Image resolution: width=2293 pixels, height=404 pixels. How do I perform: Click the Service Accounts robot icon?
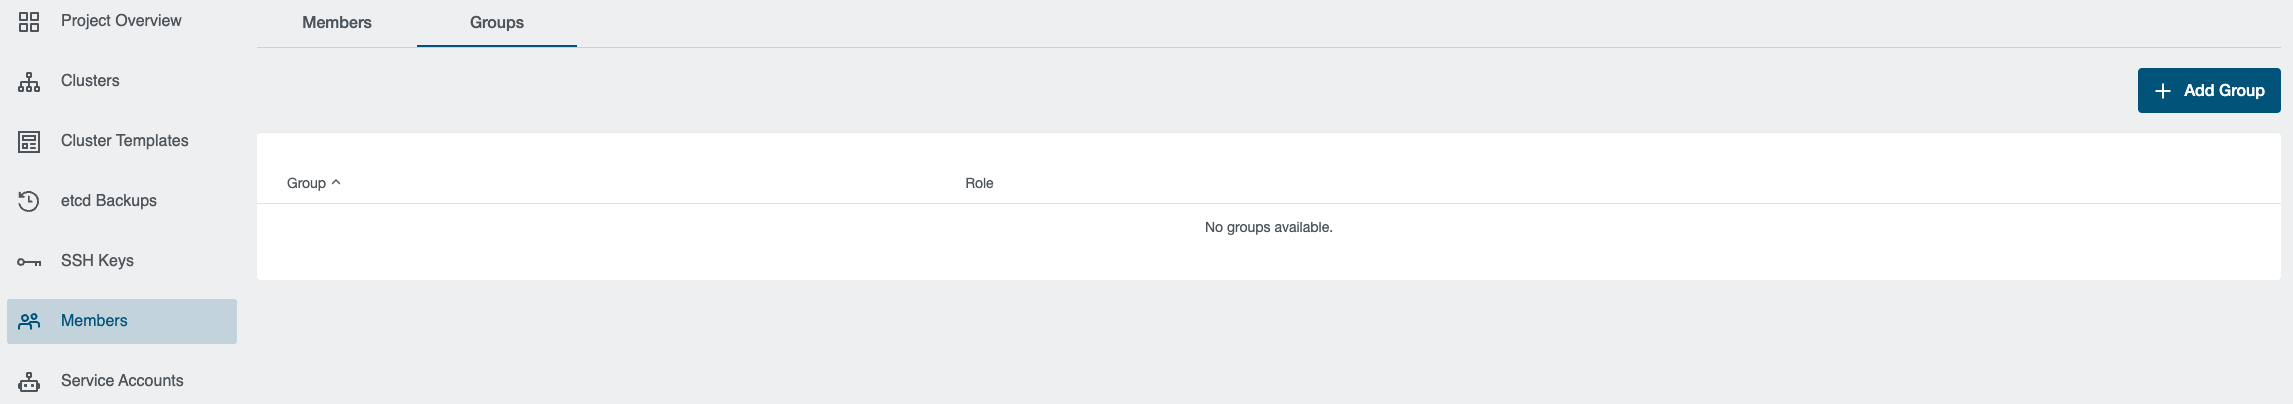(29, 382)
